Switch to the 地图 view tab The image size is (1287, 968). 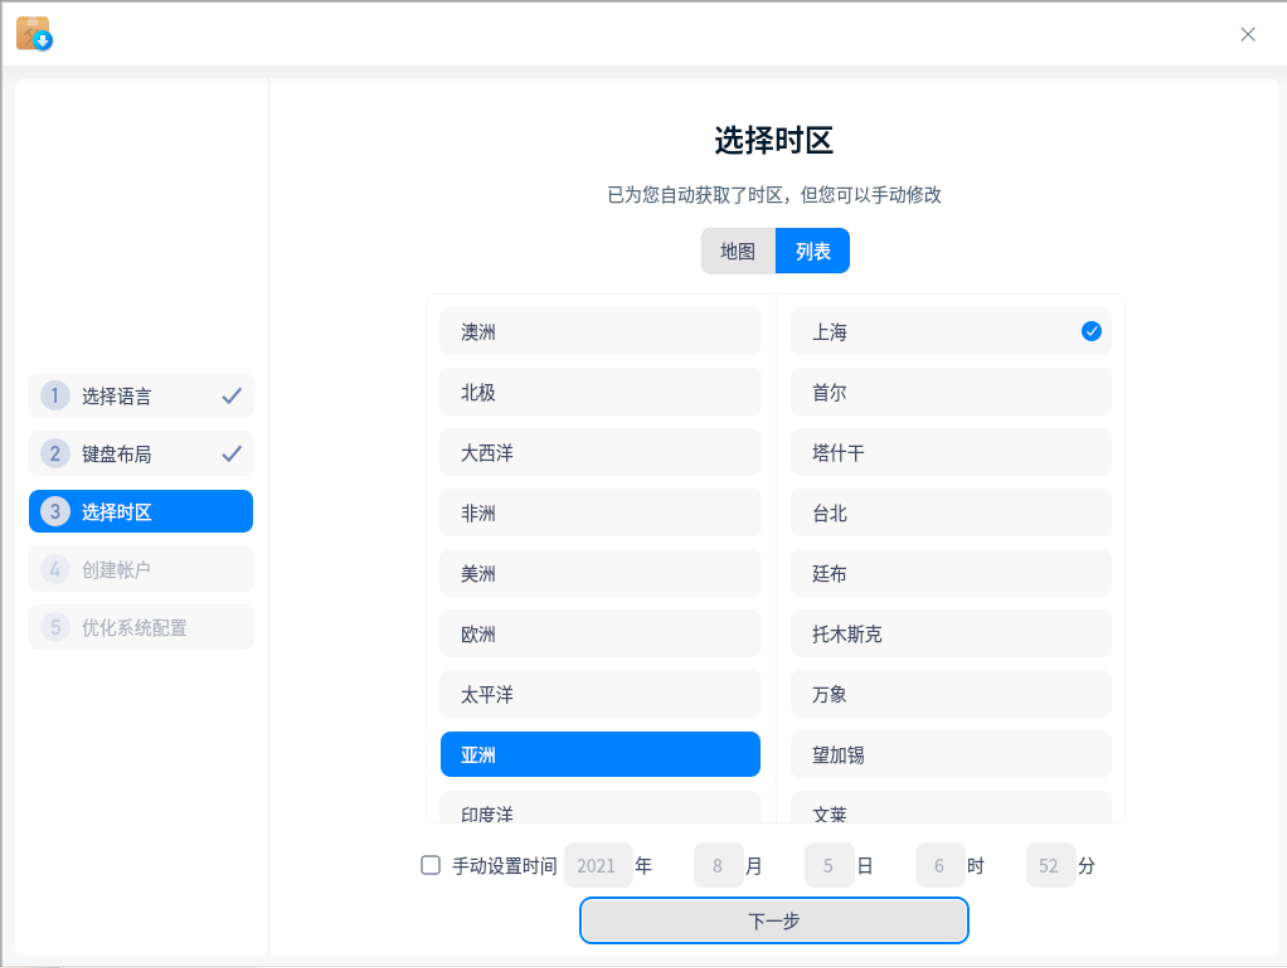(x=737, y=250)
